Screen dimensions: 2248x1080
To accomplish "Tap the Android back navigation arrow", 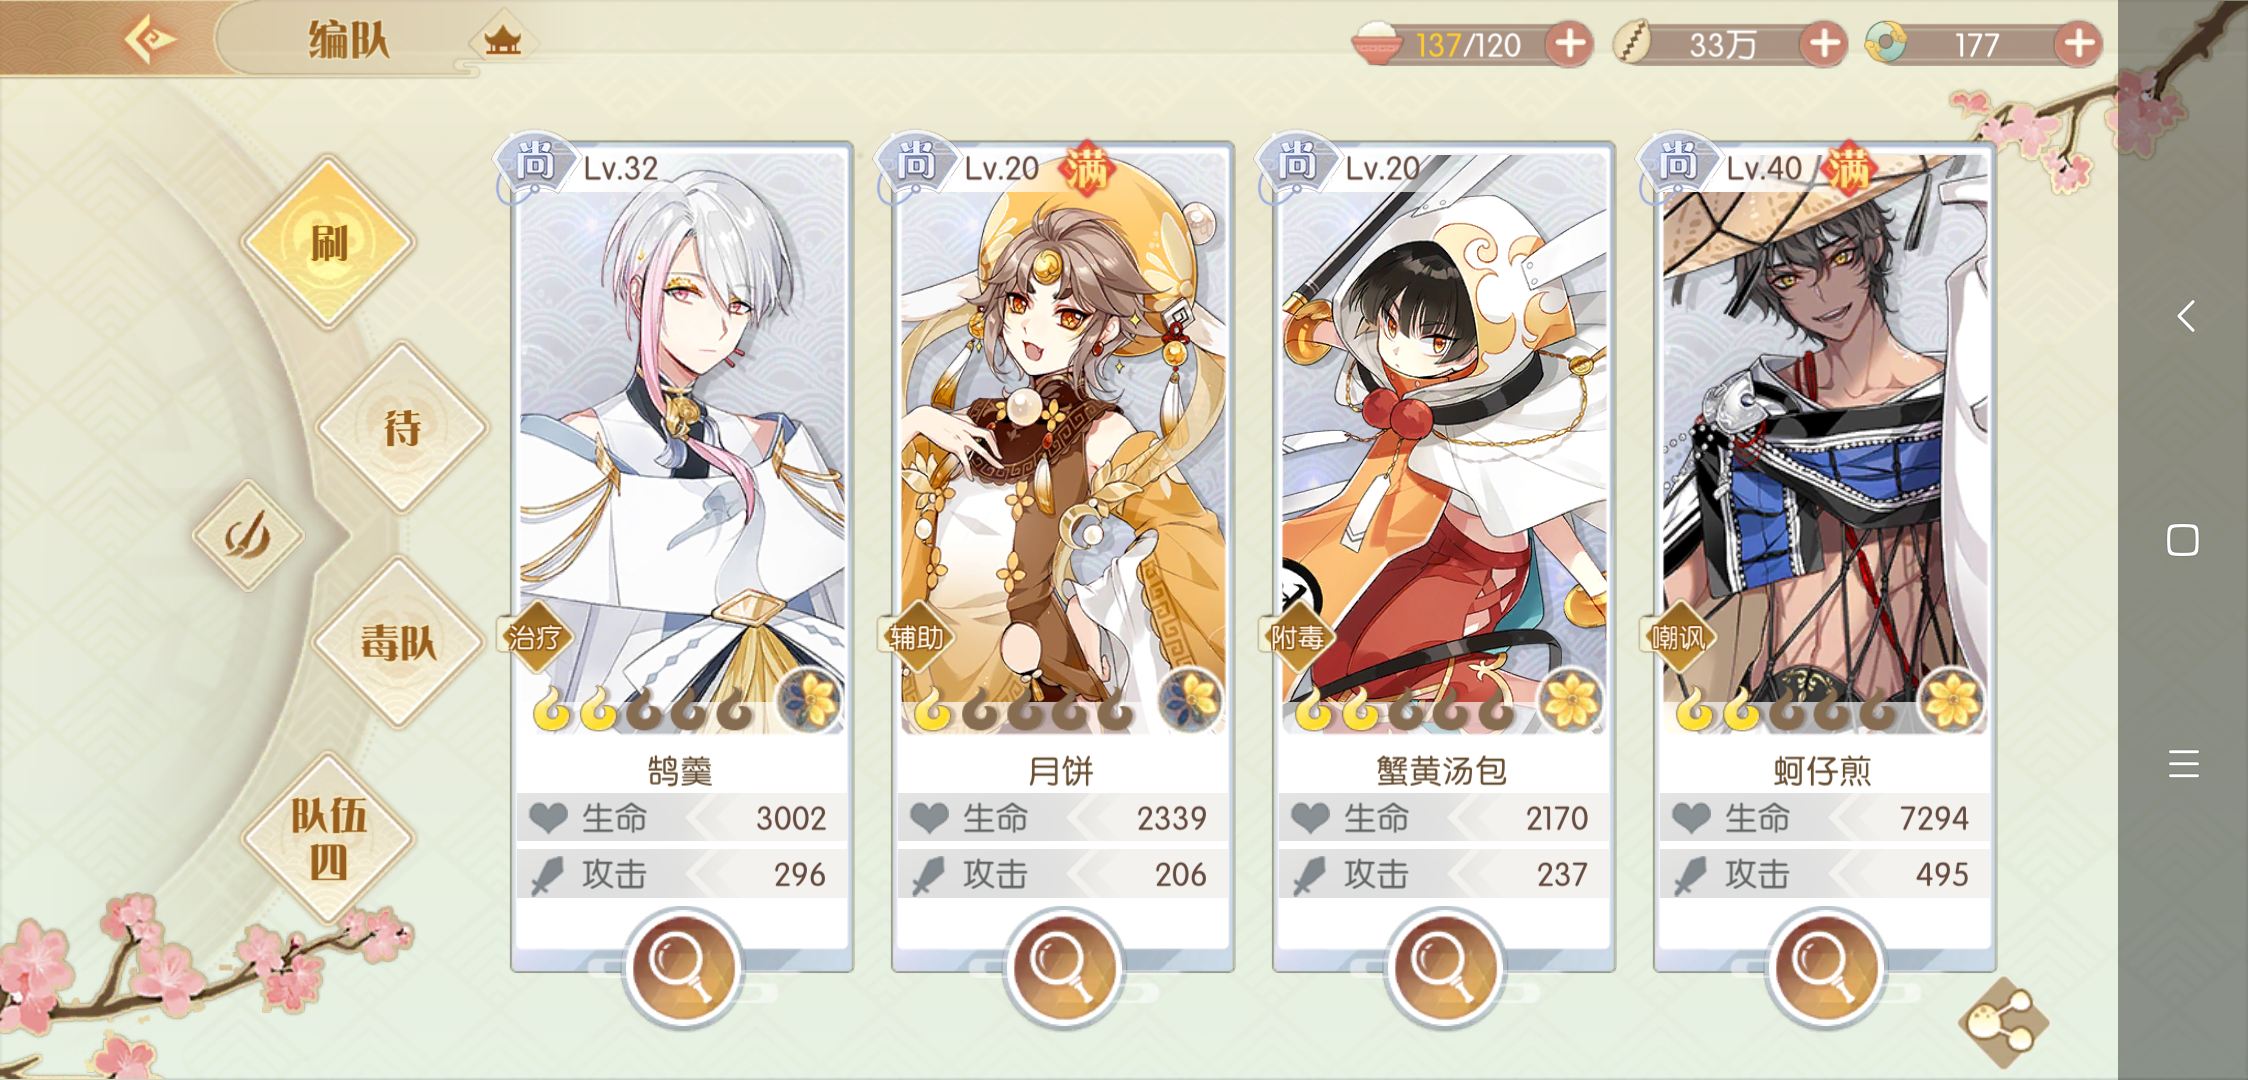I will click(x=2185, y=316).
